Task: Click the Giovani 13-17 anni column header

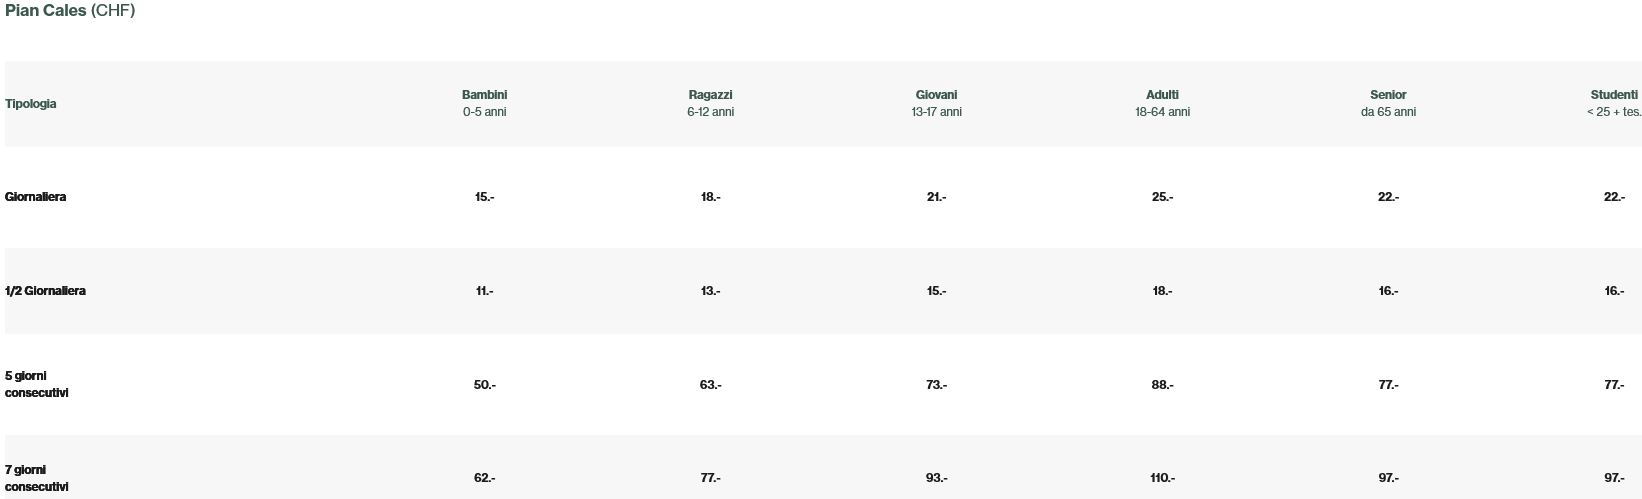Action: click(937, 103)
